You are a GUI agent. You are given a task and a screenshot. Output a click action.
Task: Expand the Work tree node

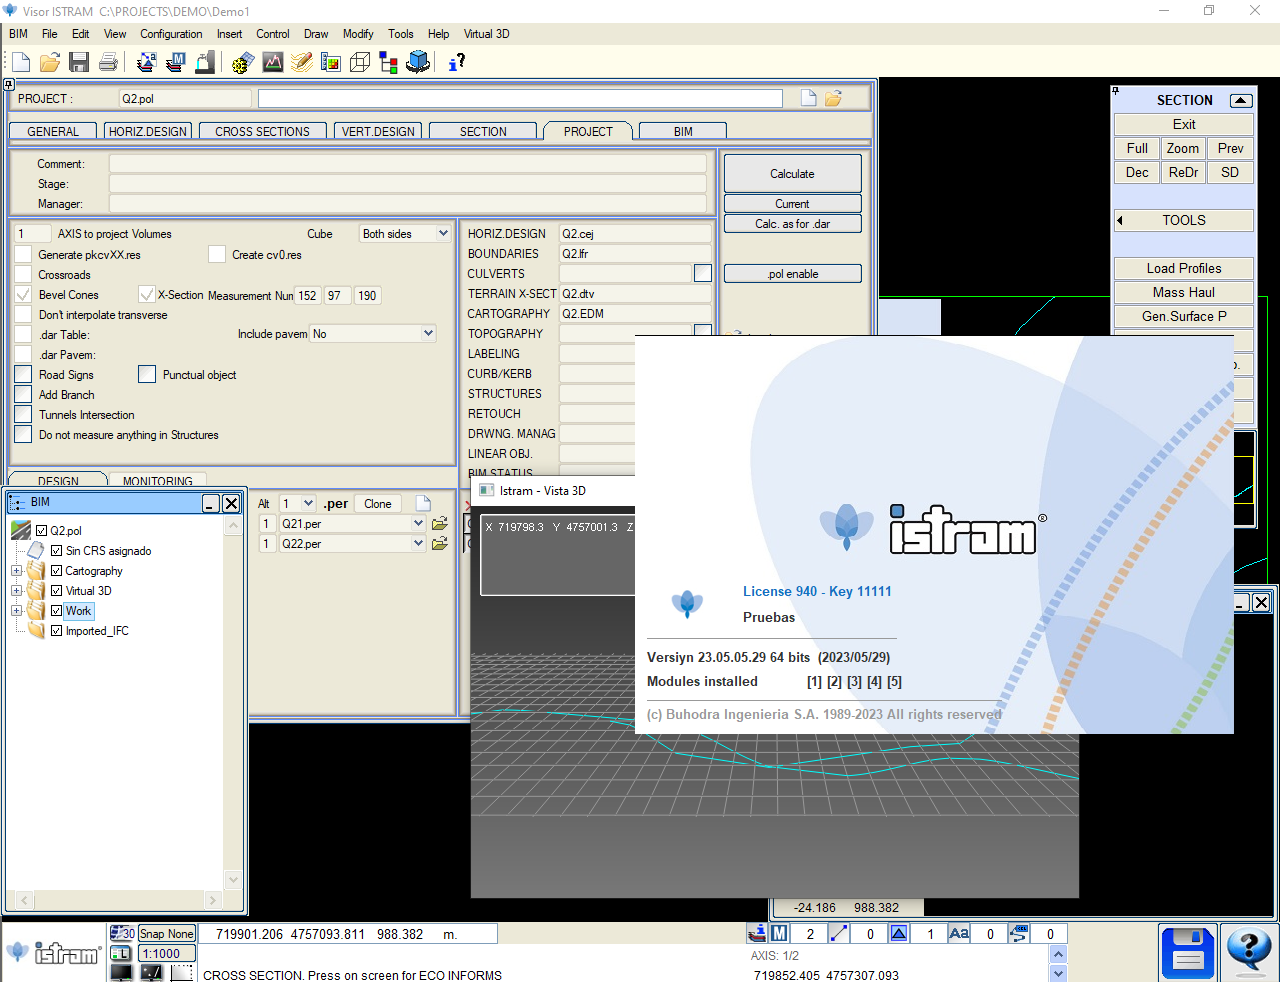(x=16, y=611)
